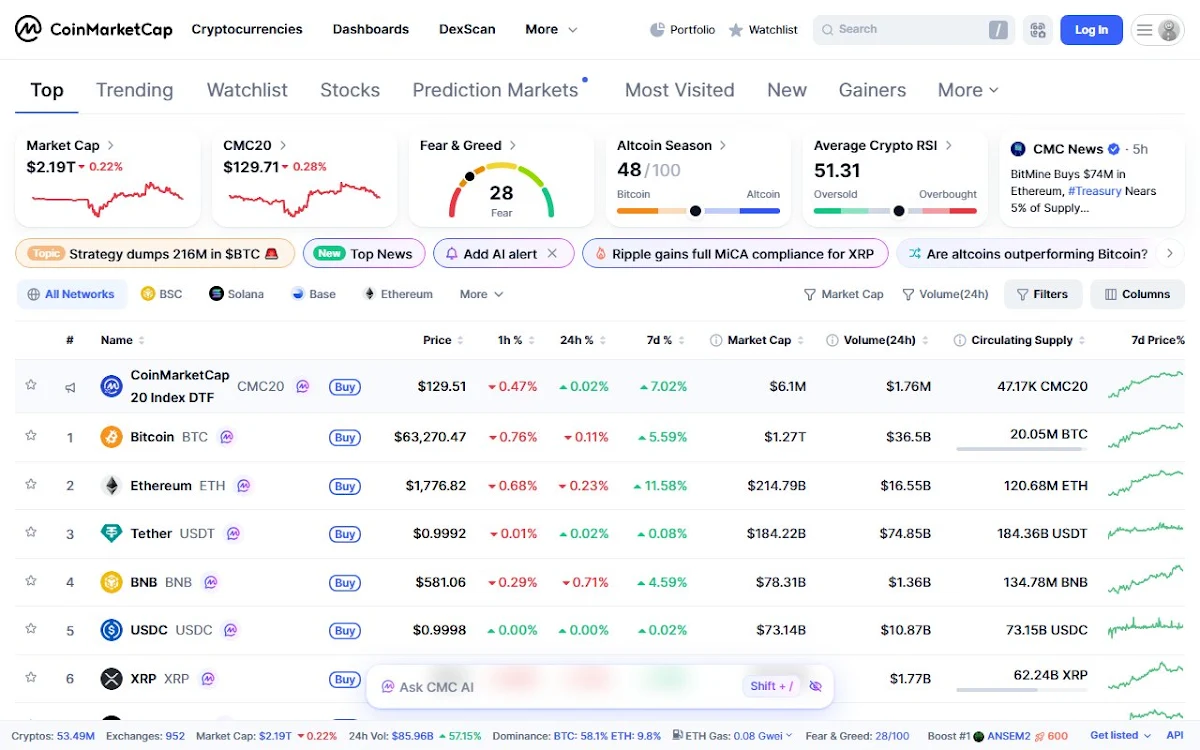Open the Filters button

(x=1042, y=294)
